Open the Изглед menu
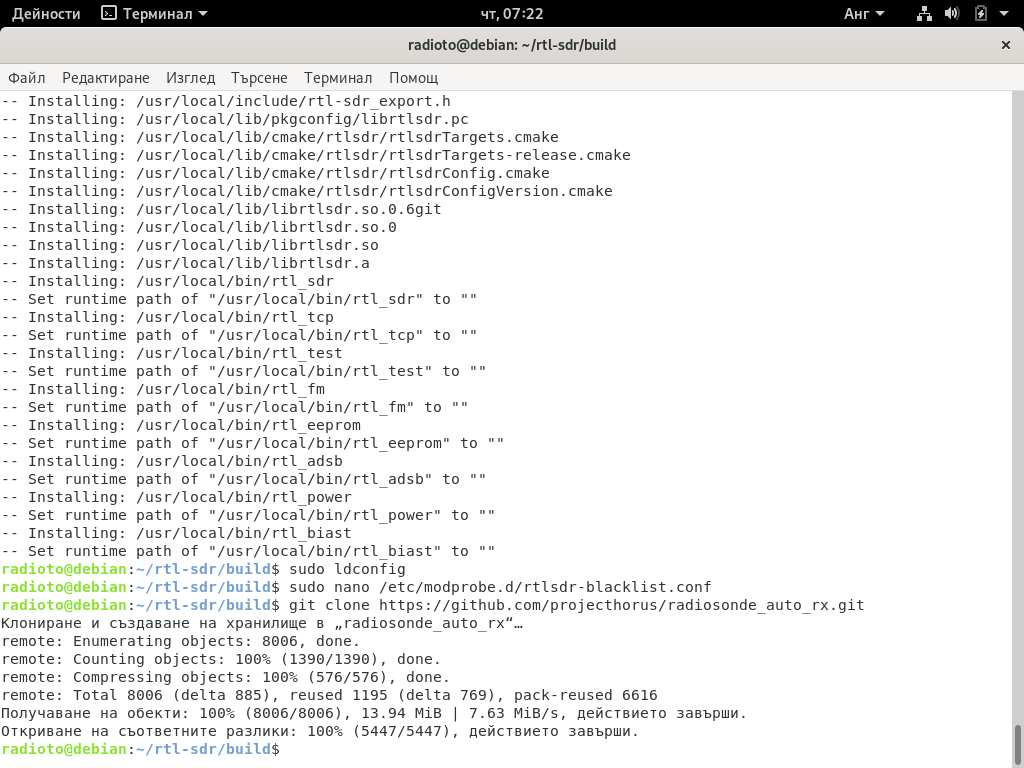 click(x=190, y=78)
